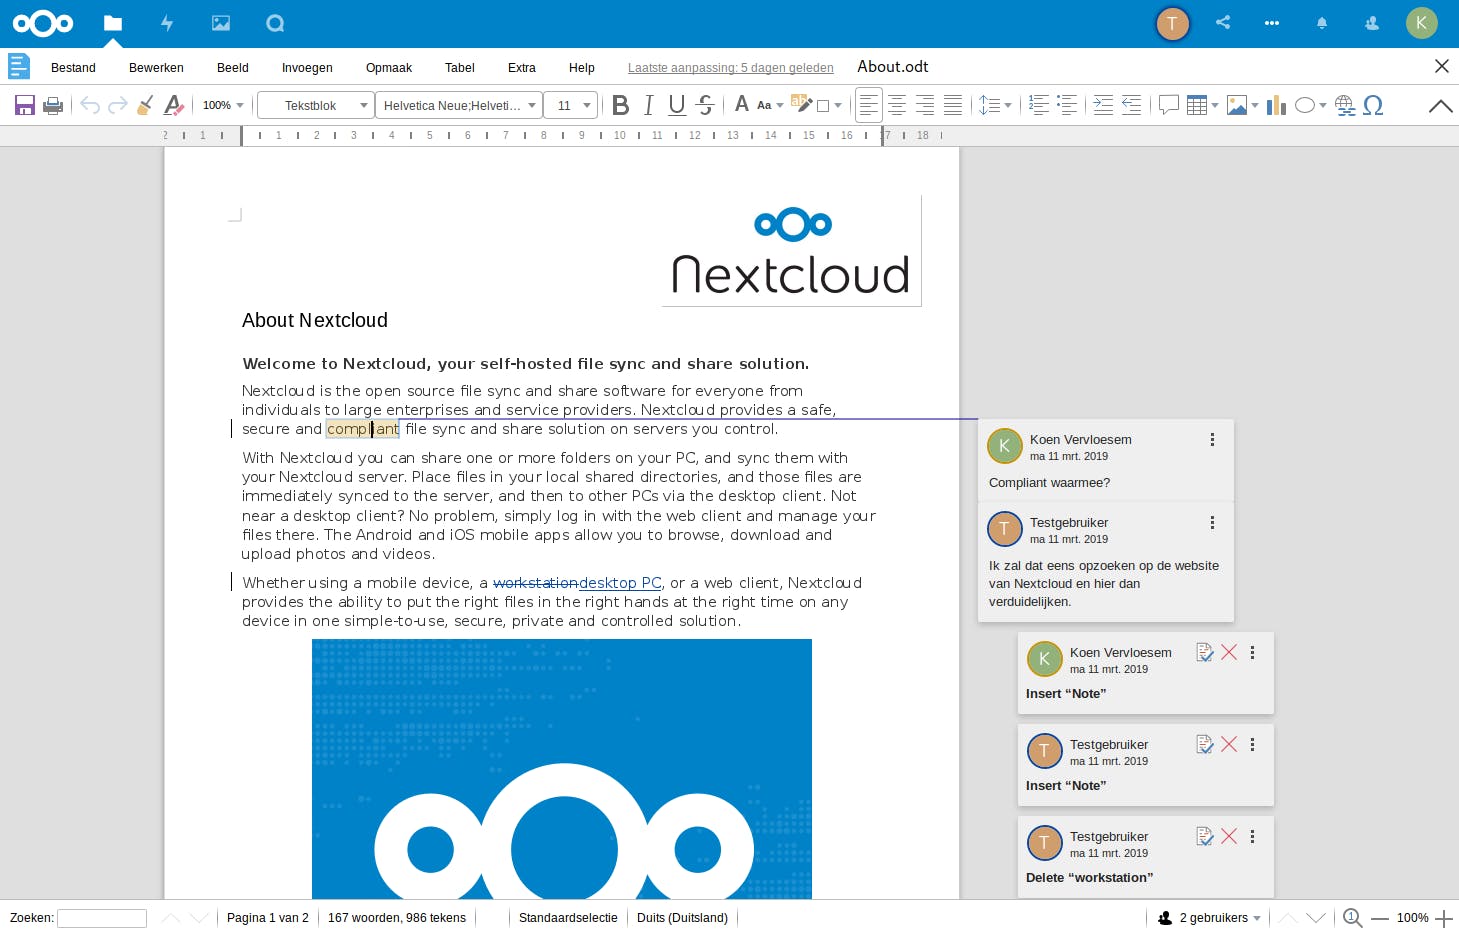The width and height of the screenshot is (1459, 936).
Task: Follow the desktop PC hyperlink in the document
Action: (x=620, y=583)
